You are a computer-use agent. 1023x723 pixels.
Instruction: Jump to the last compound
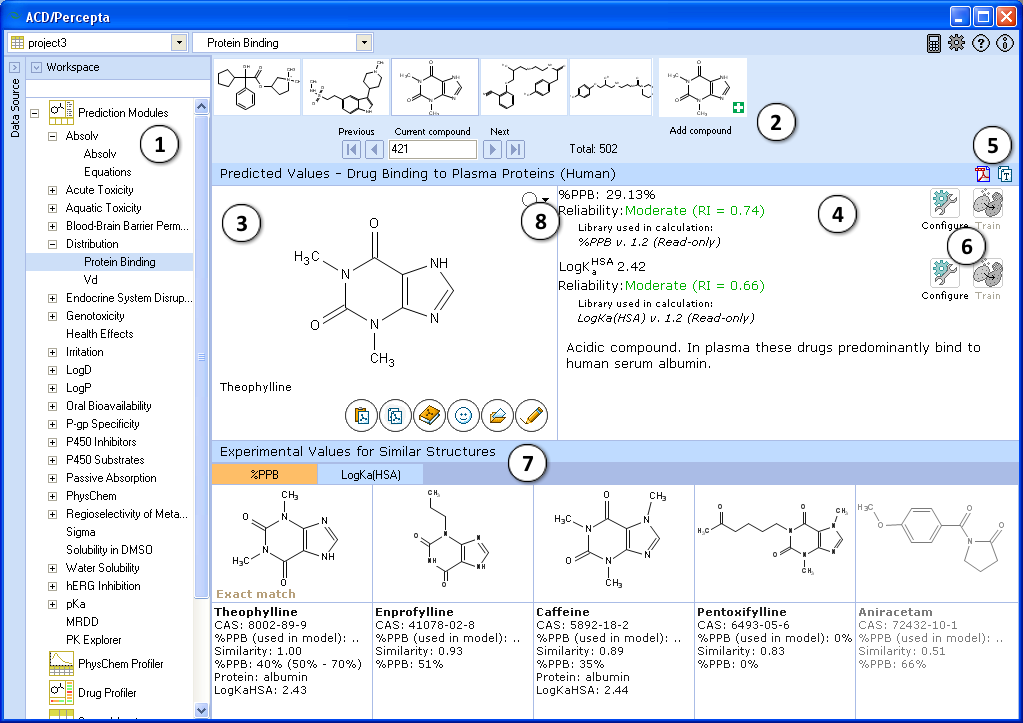point(515,149)
